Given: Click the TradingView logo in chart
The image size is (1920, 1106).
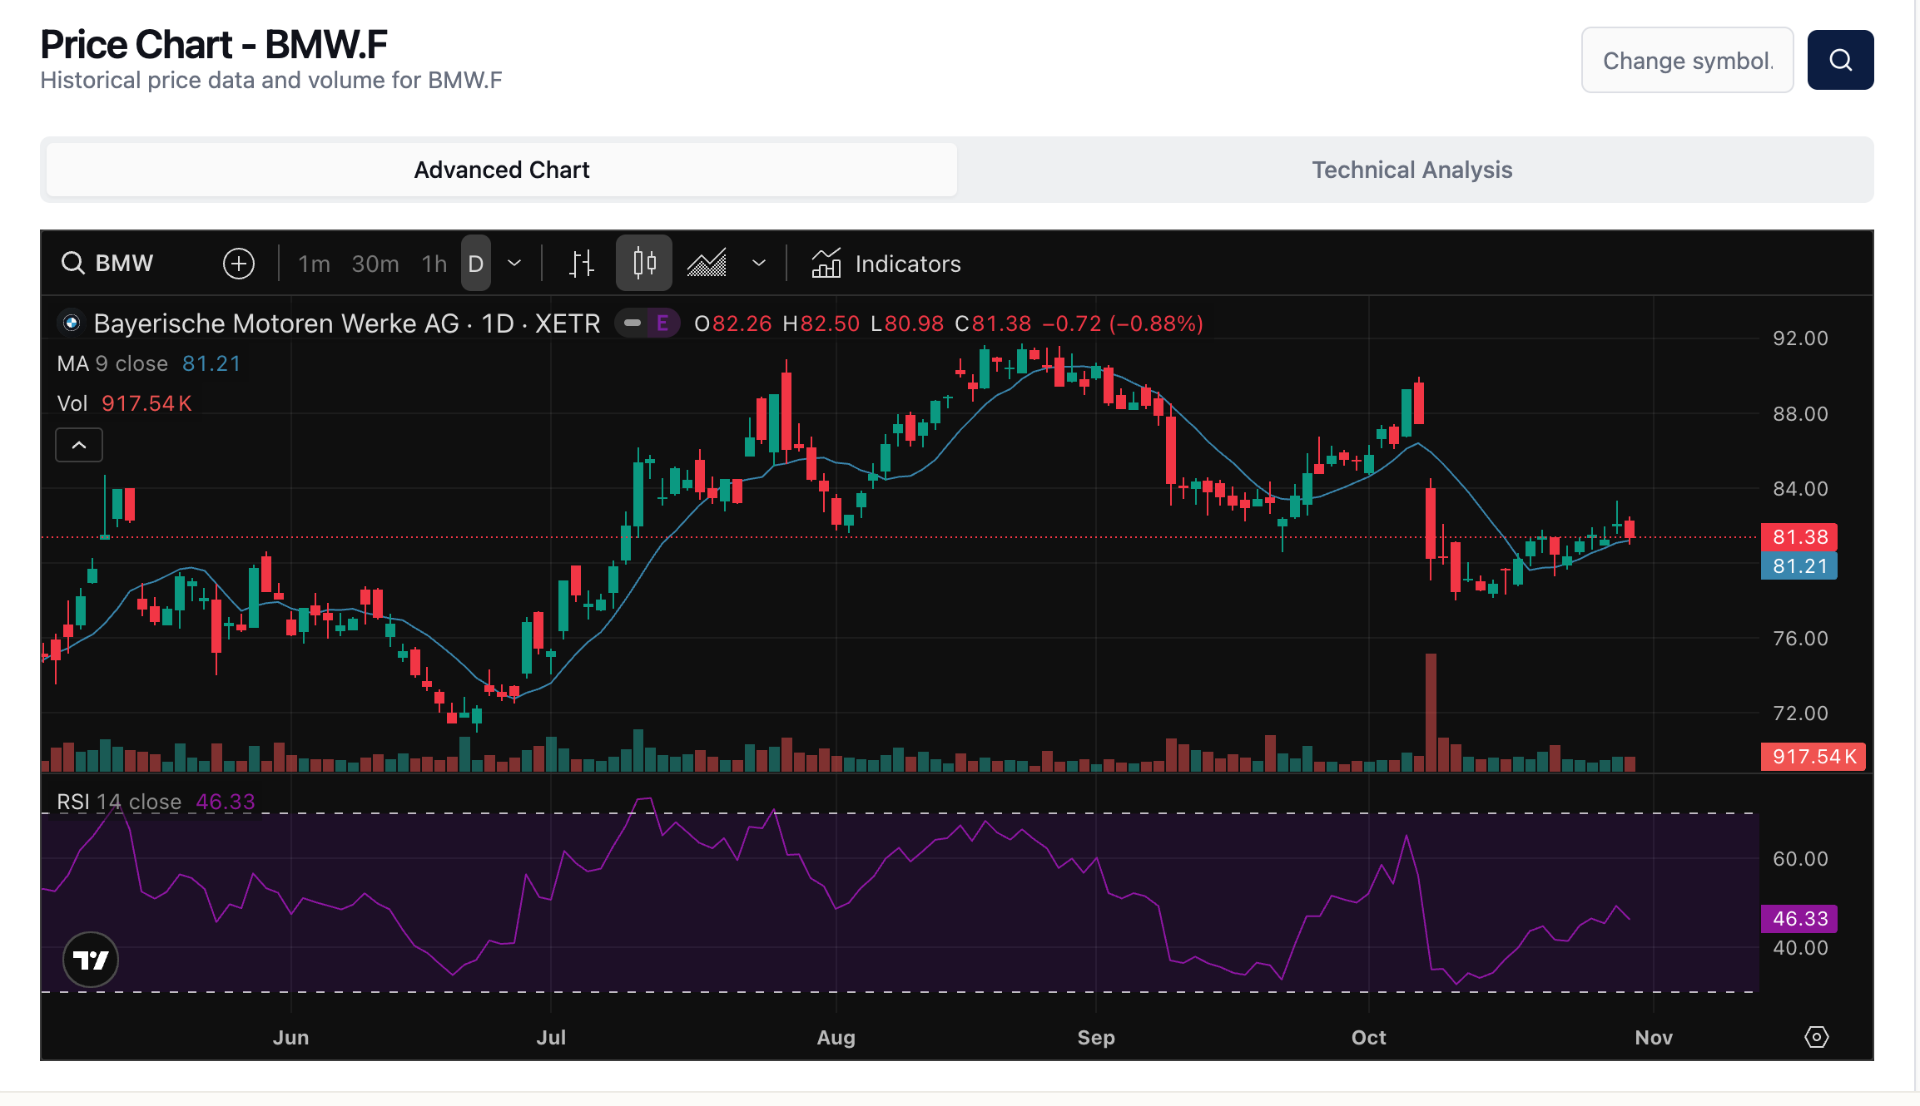Looking at the screenshot, I should coord(91,960).
